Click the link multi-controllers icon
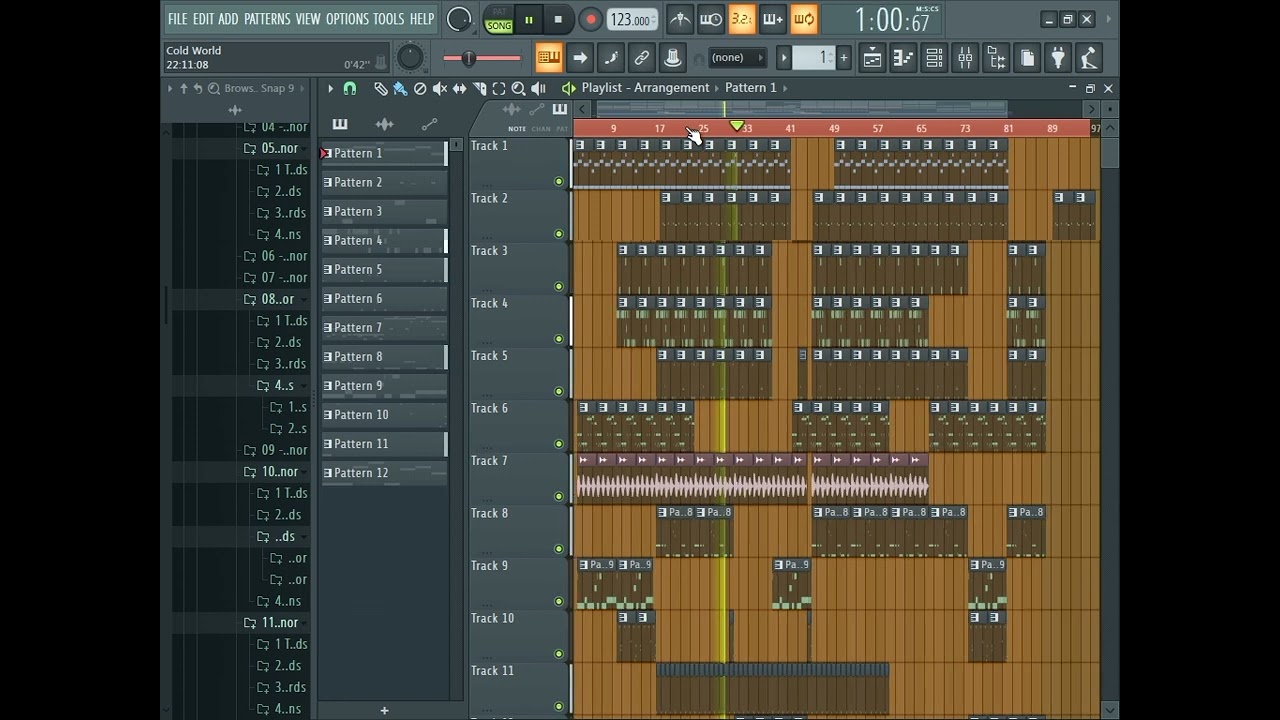The height and width of the screenshot is (720, 1280). (642, 58)
